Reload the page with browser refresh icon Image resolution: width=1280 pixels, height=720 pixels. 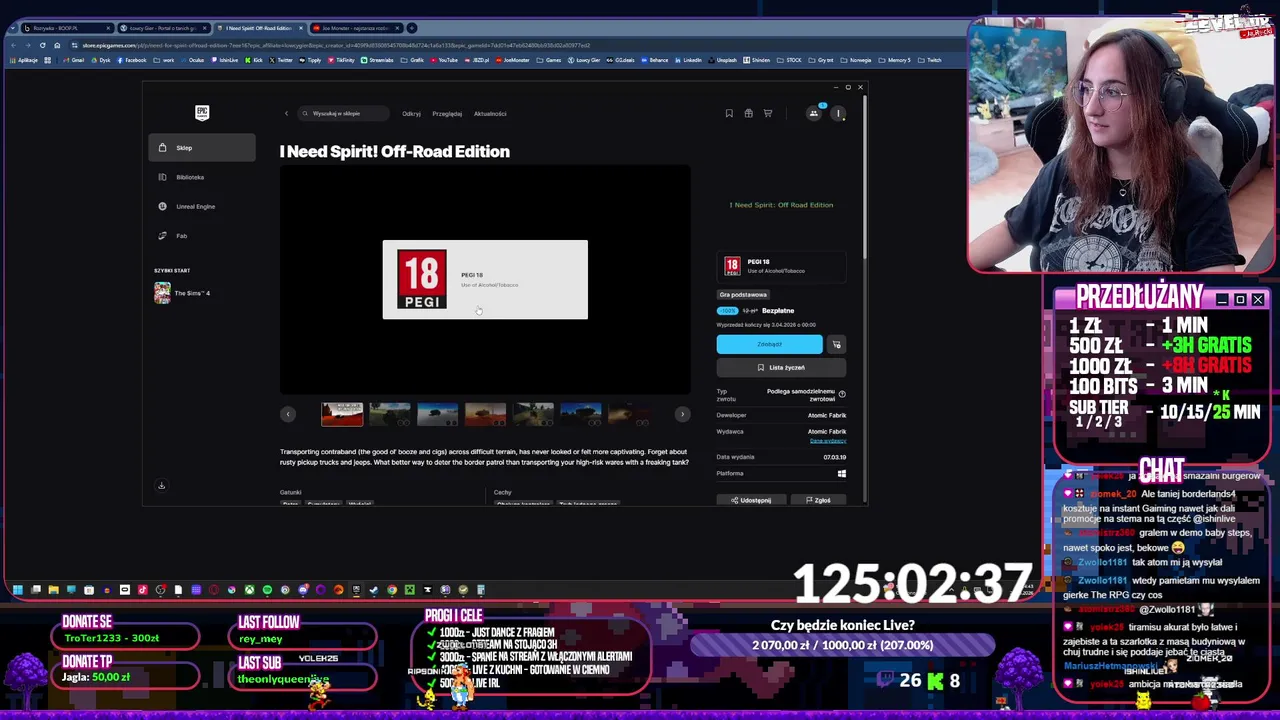coord(42,45)
